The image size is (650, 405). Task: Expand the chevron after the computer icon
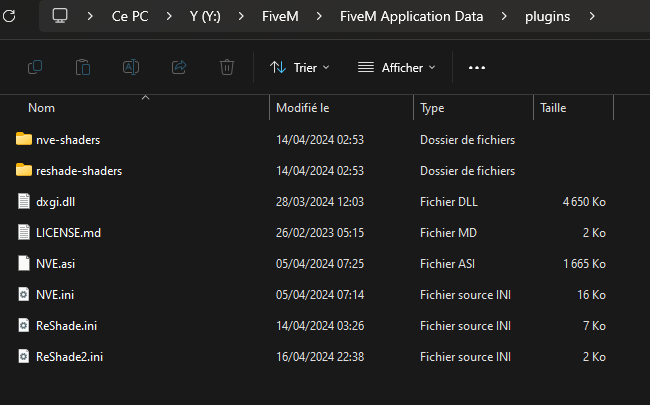point(90,17)
